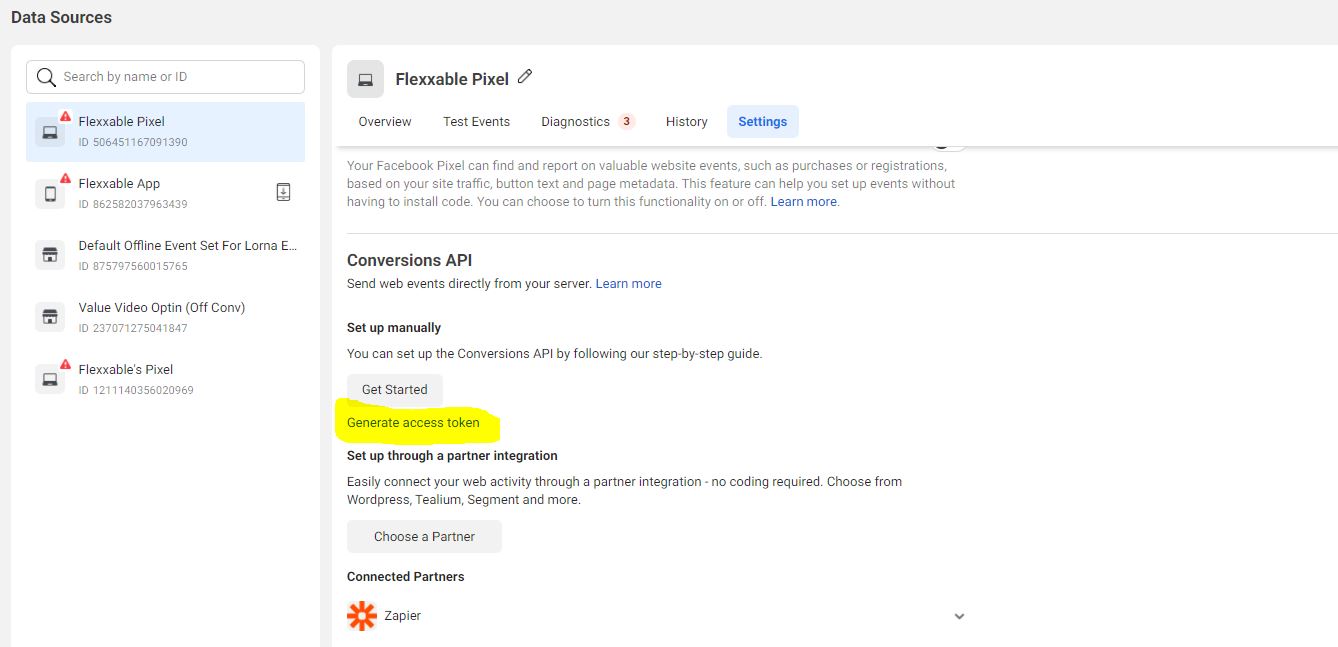1338x647 pixels.
Task: Collapse the Zapier section using the chevron
Action: coord(959,616)
